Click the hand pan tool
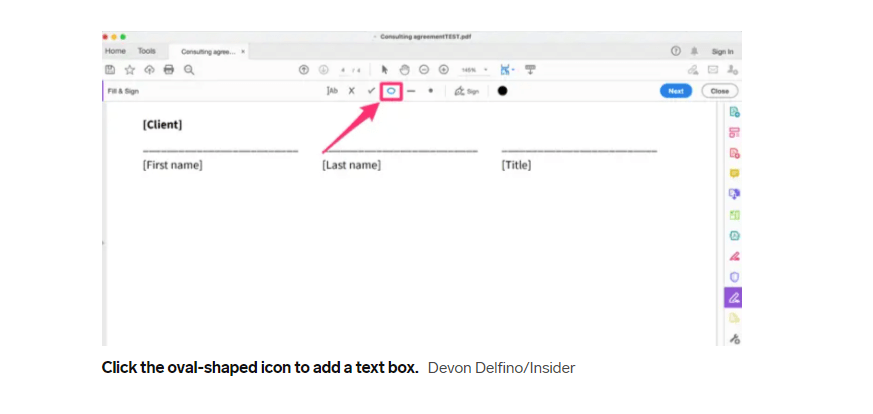The image size is (873, 414). [405, 70]
